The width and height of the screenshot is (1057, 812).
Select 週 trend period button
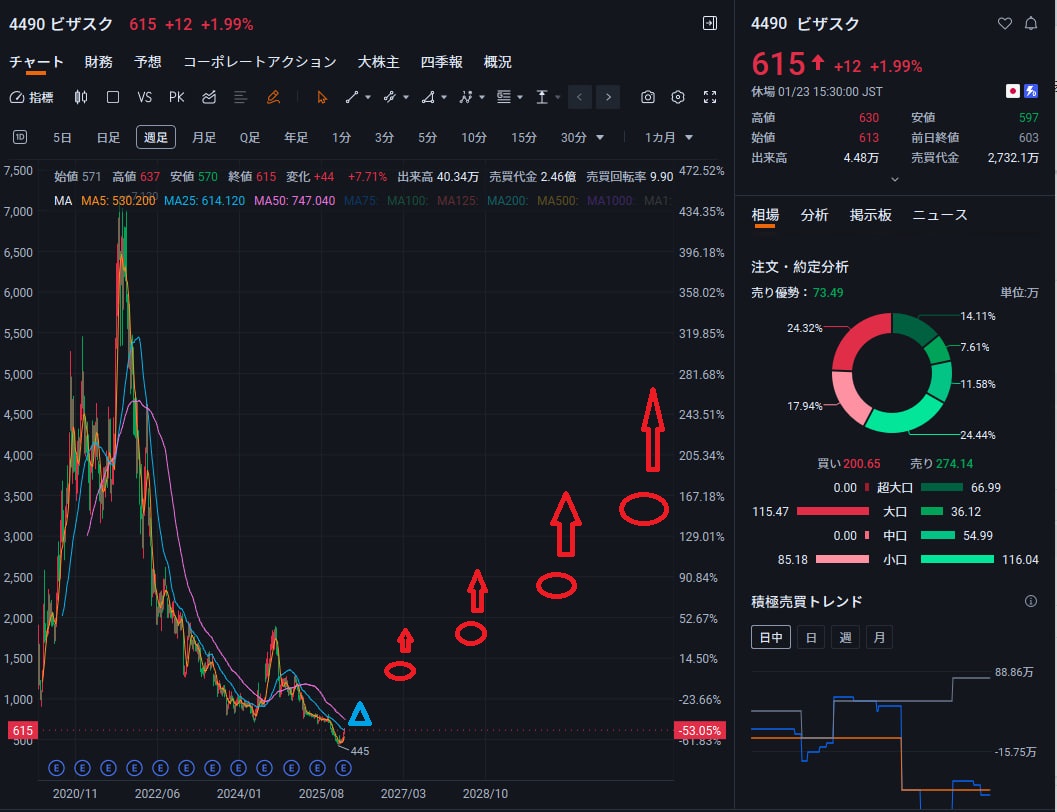pyautogui.click(x=845, y=637)
